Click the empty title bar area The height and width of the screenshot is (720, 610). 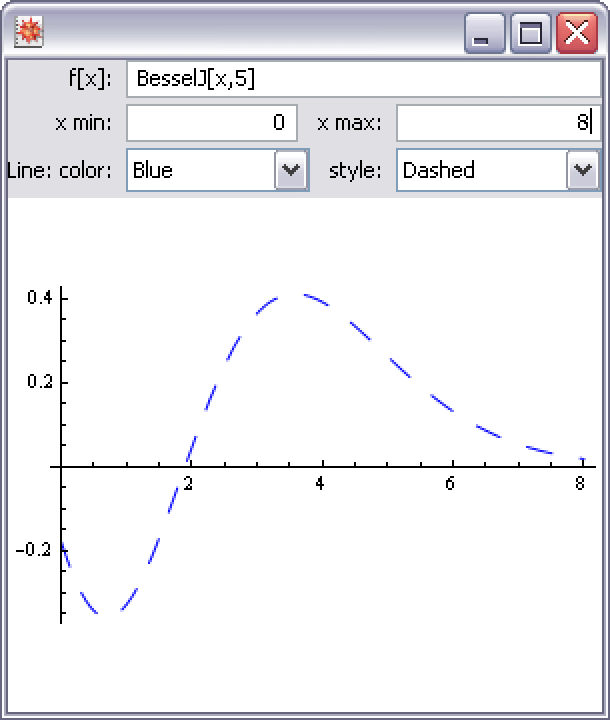(250, 34)
